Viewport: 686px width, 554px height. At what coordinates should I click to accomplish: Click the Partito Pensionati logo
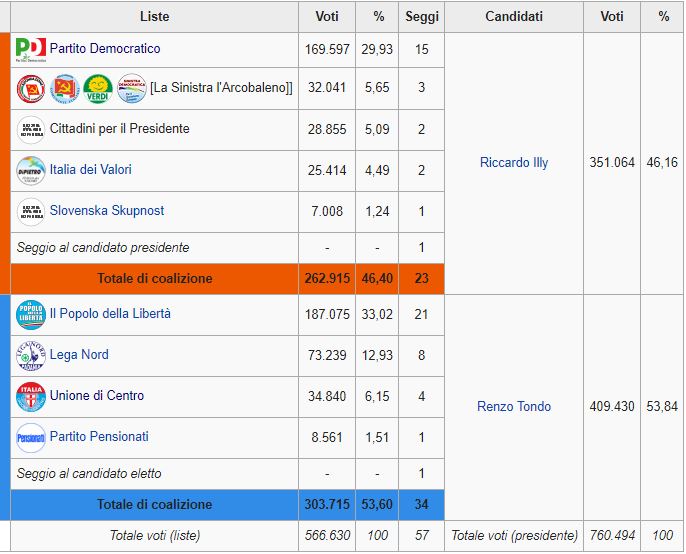tap(30, 437)
